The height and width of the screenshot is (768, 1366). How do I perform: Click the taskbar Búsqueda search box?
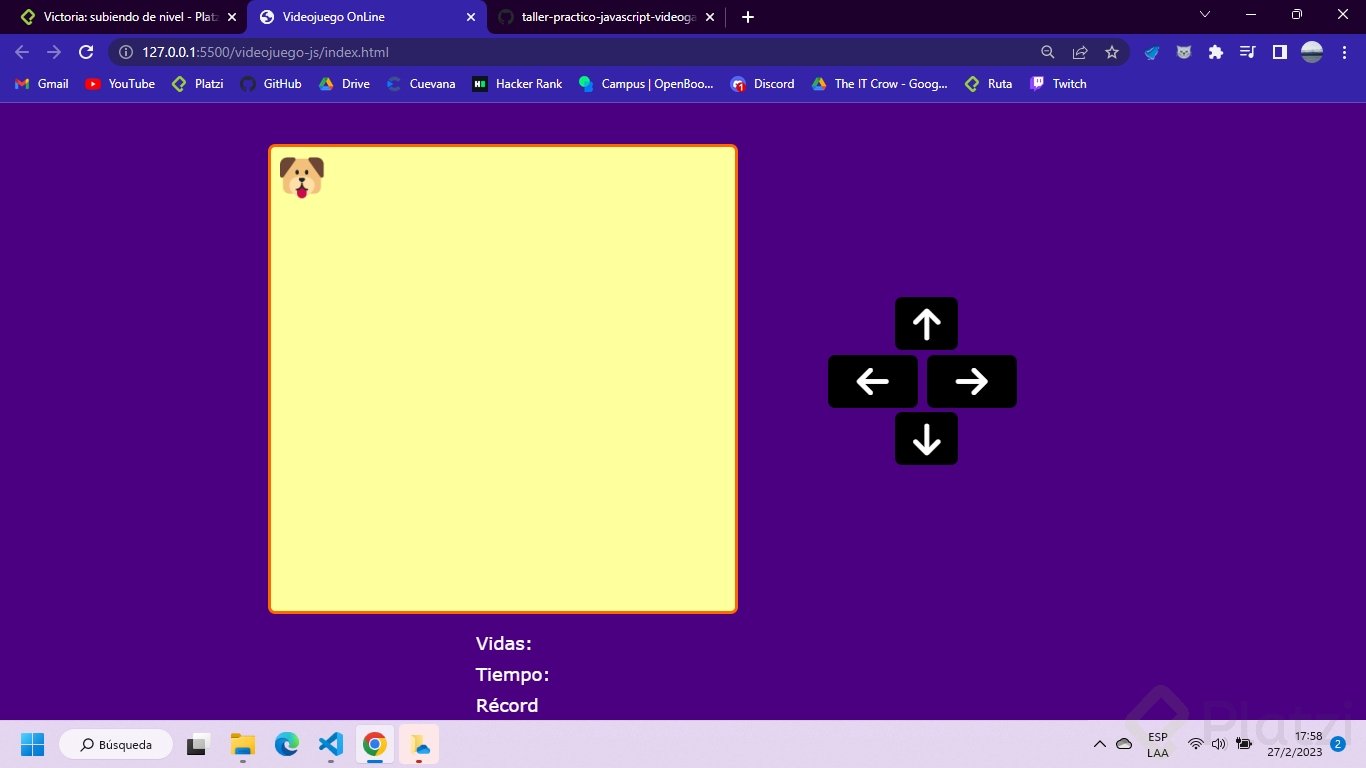116,745
